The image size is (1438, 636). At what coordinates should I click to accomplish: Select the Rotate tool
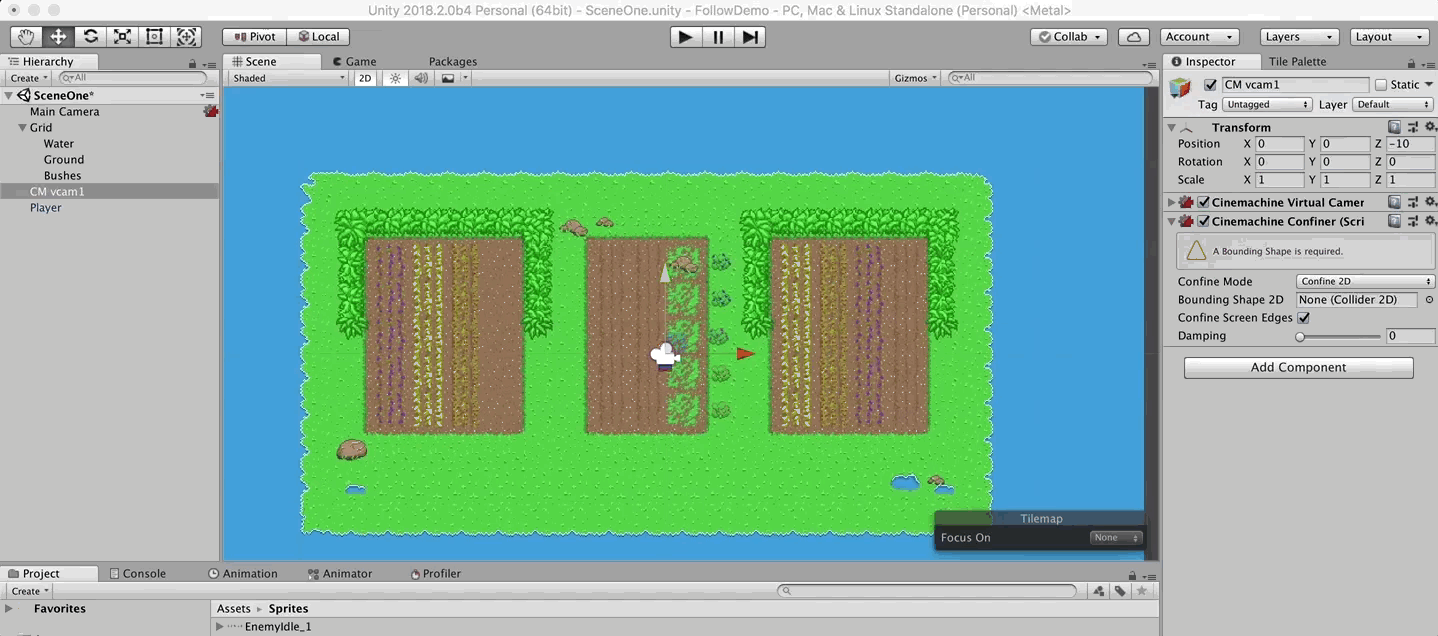coord(90,37)
